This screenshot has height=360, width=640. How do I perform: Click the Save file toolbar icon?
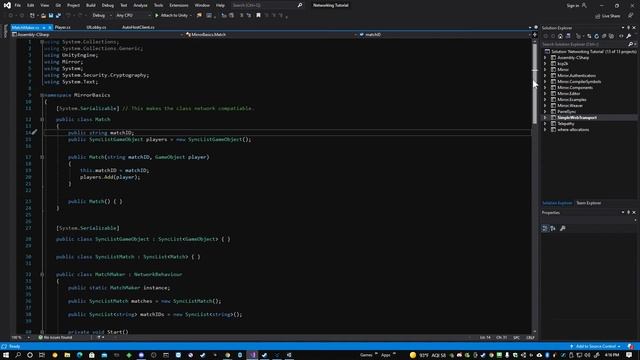tap(51, 16)
